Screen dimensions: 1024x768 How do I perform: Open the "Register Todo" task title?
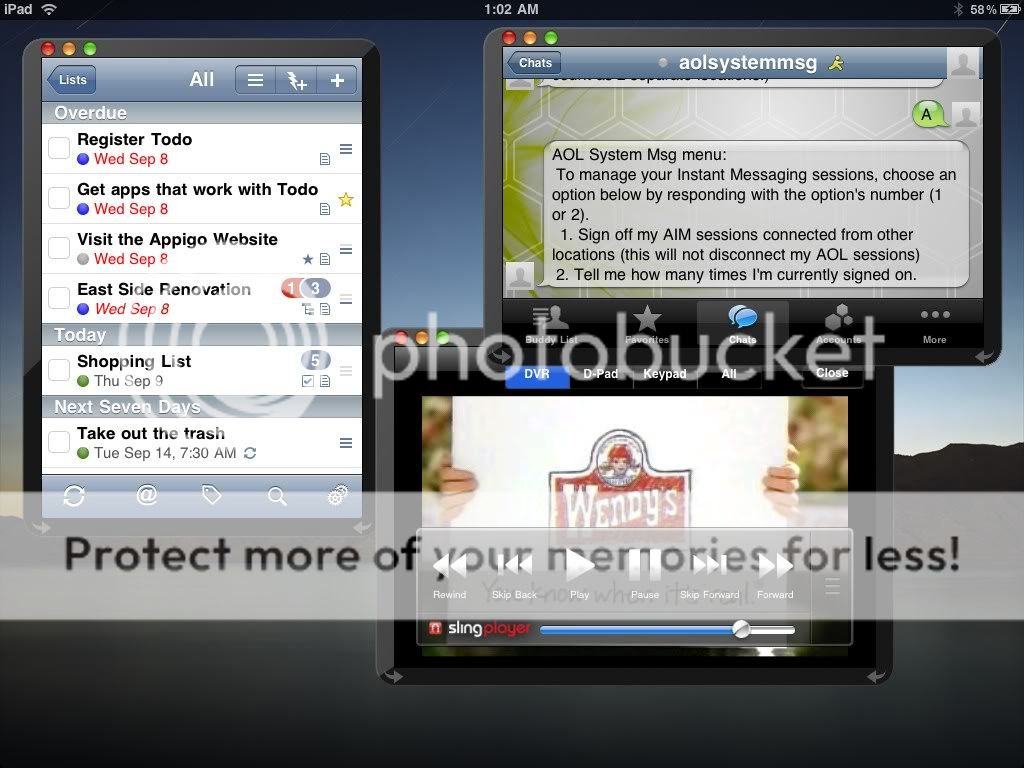point(135,139)
